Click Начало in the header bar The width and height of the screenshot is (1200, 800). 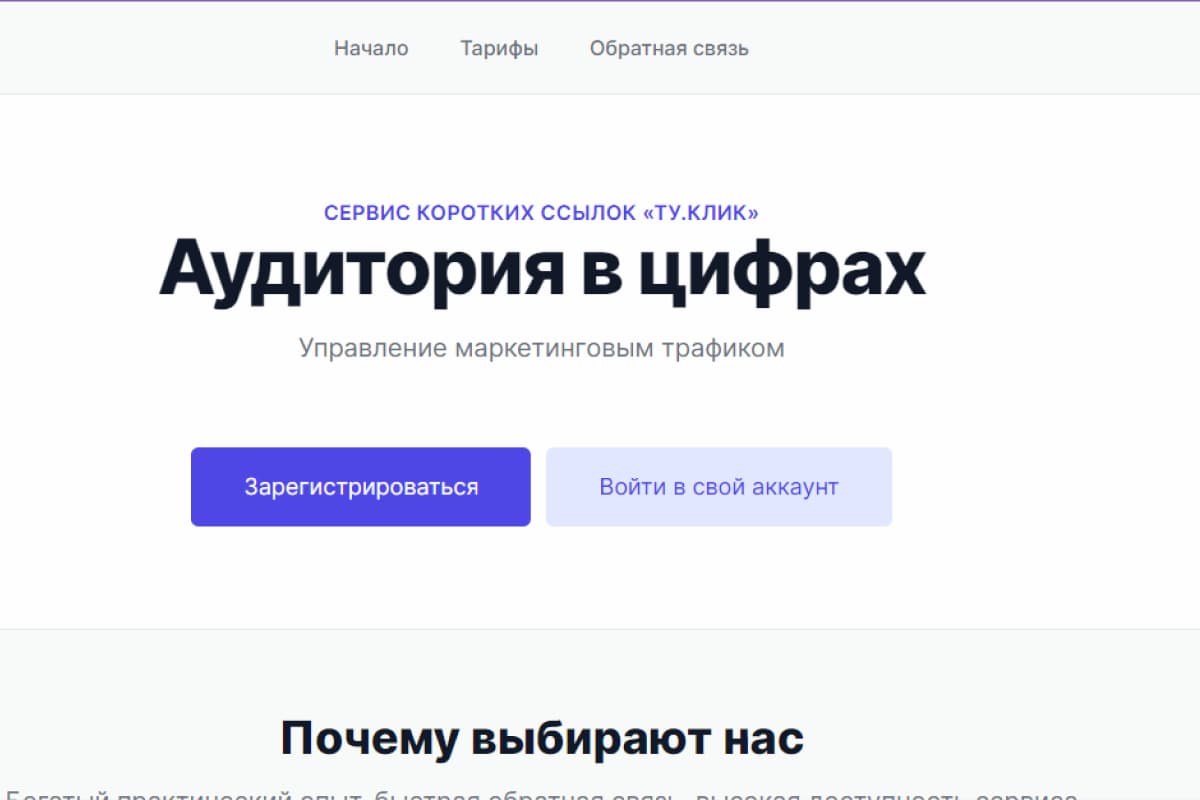coord(371,47)
